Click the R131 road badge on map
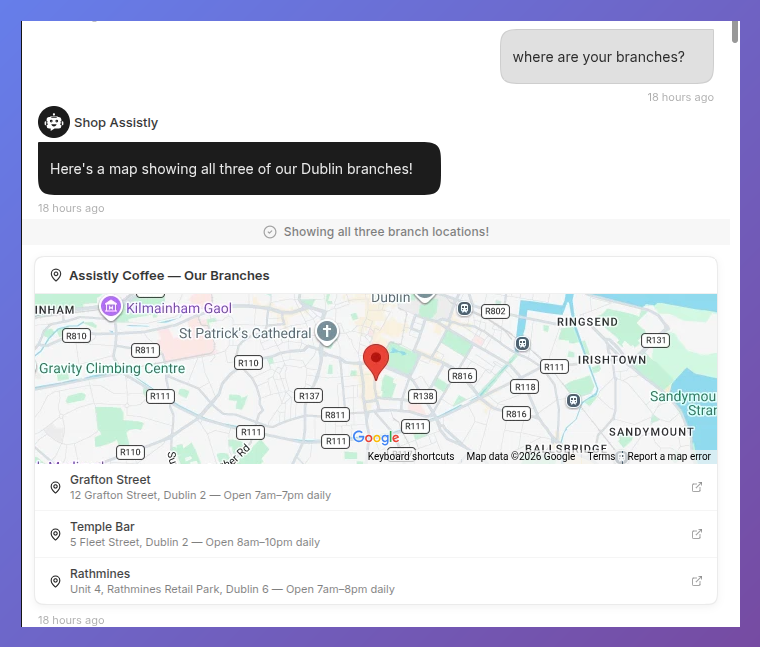The height and width of the screenshot is (647, 760). point(655,340)
